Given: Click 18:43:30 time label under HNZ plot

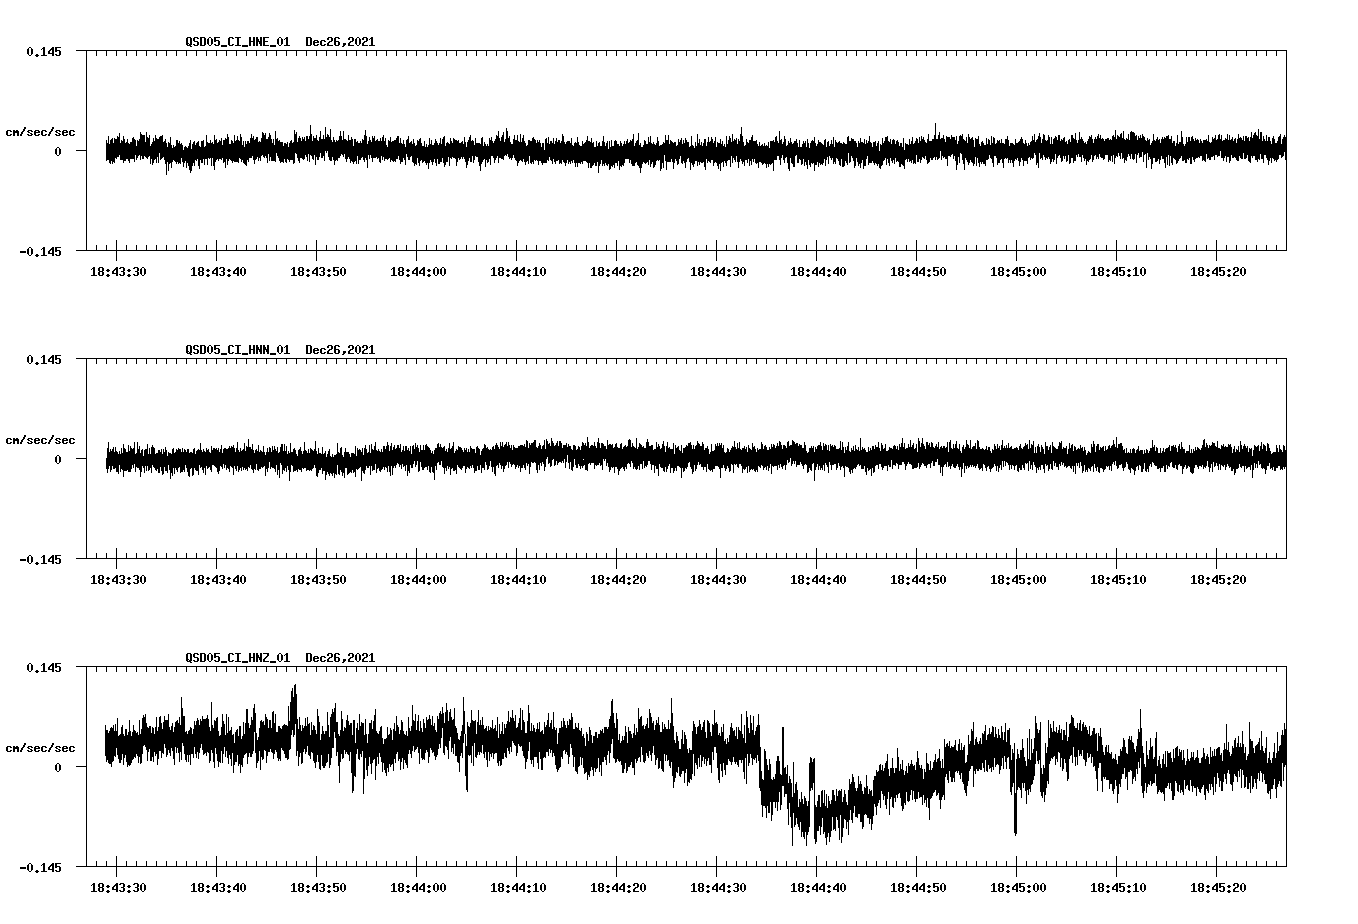Looking at the screenshot, I should [x=118, y=888].
